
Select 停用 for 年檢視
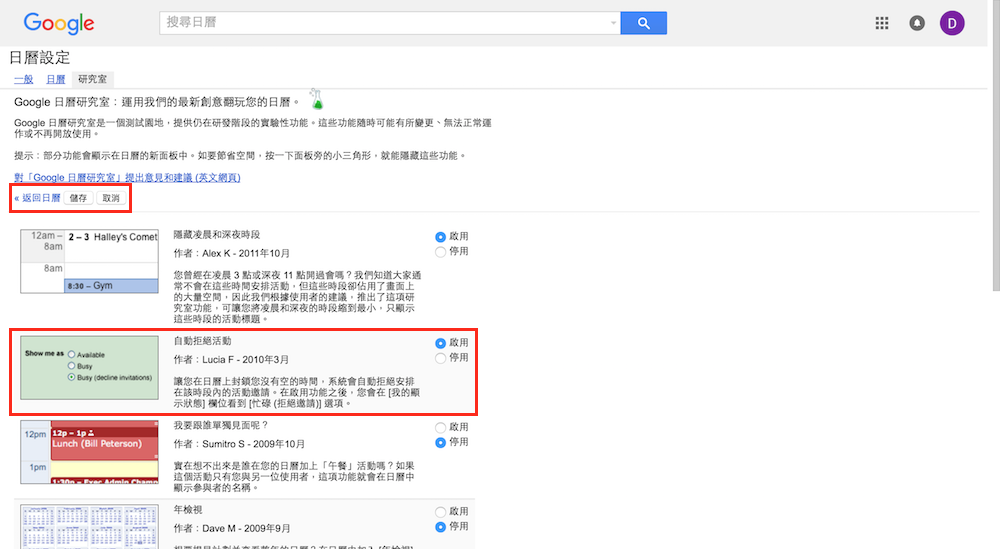tap(440, 527)
